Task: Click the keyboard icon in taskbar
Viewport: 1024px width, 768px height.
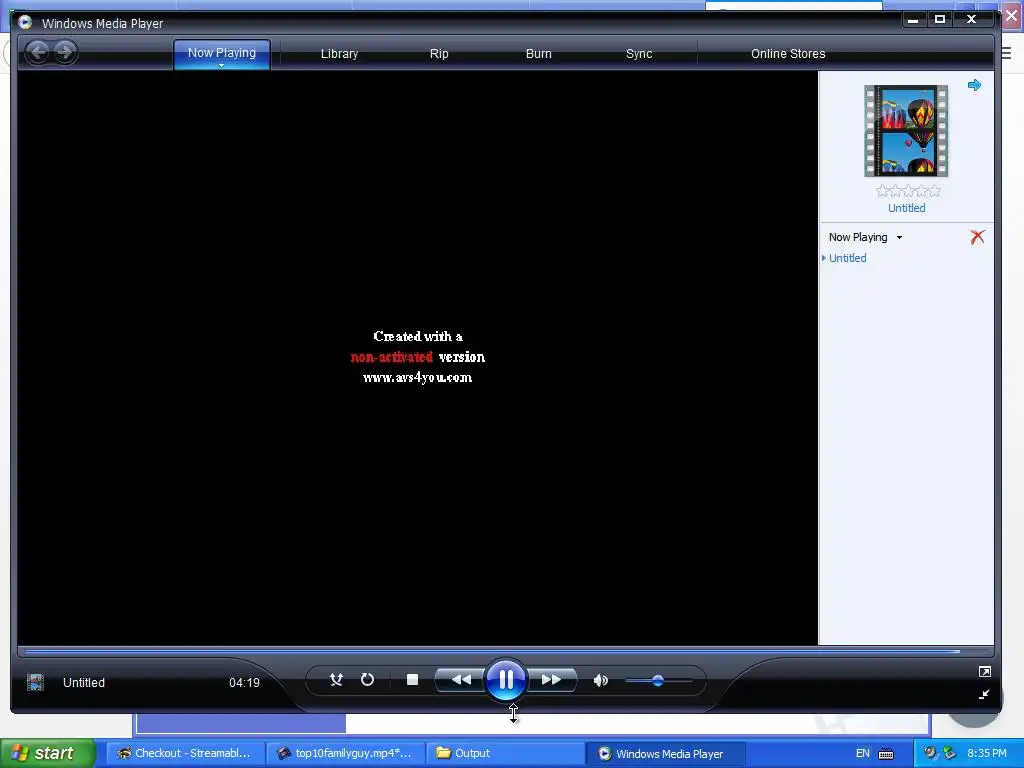Action: [x=886, y=754]
